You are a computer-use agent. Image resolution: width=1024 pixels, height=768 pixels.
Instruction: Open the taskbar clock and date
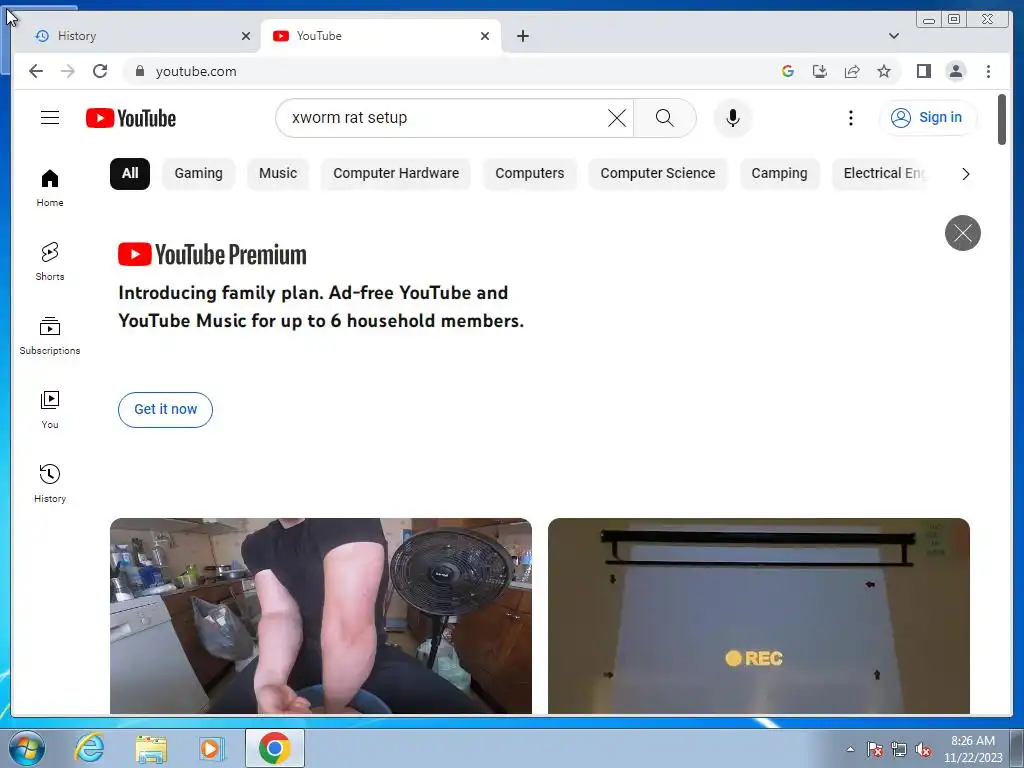973,749
